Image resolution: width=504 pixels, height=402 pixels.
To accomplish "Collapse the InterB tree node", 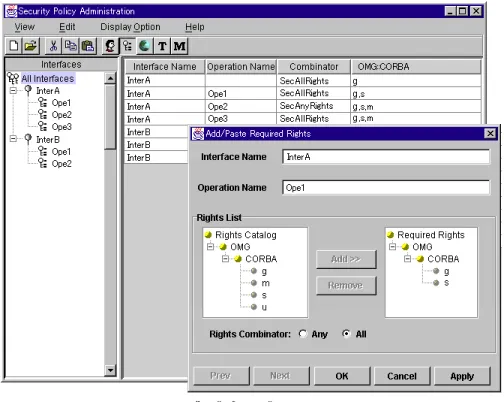I will coord(13,139).
